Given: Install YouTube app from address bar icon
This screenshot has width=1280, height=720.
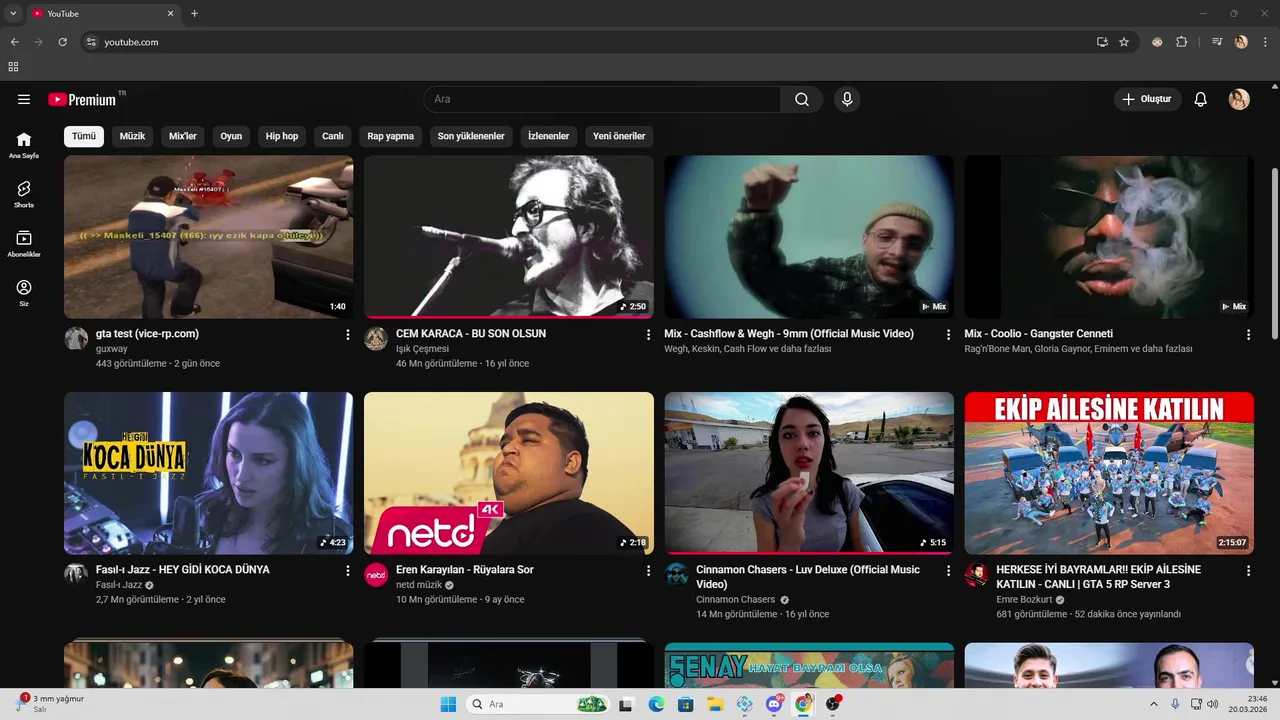Looking at the screenshot, I should [1102, 42].
